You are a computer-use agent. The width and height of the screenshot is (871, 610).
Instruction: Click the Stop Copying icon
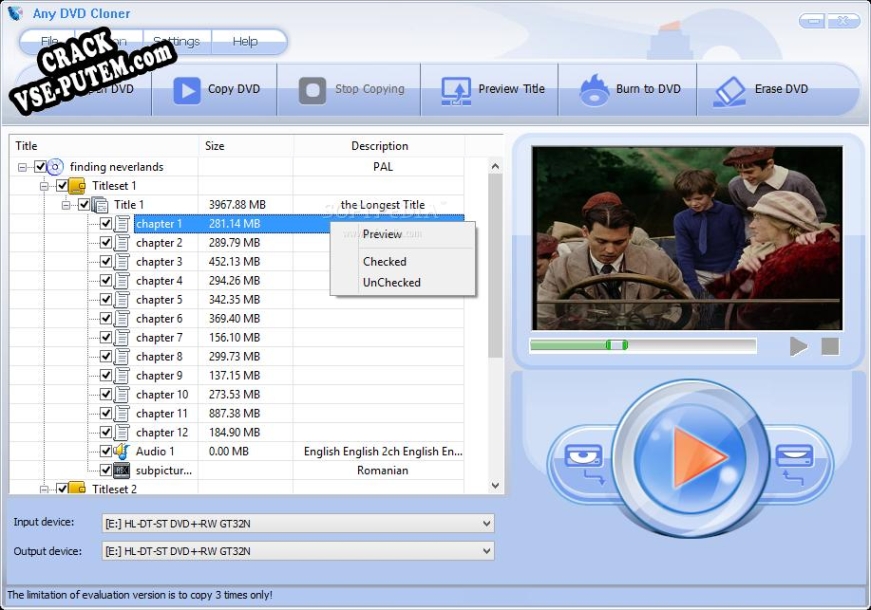click(x=313, y=90)
